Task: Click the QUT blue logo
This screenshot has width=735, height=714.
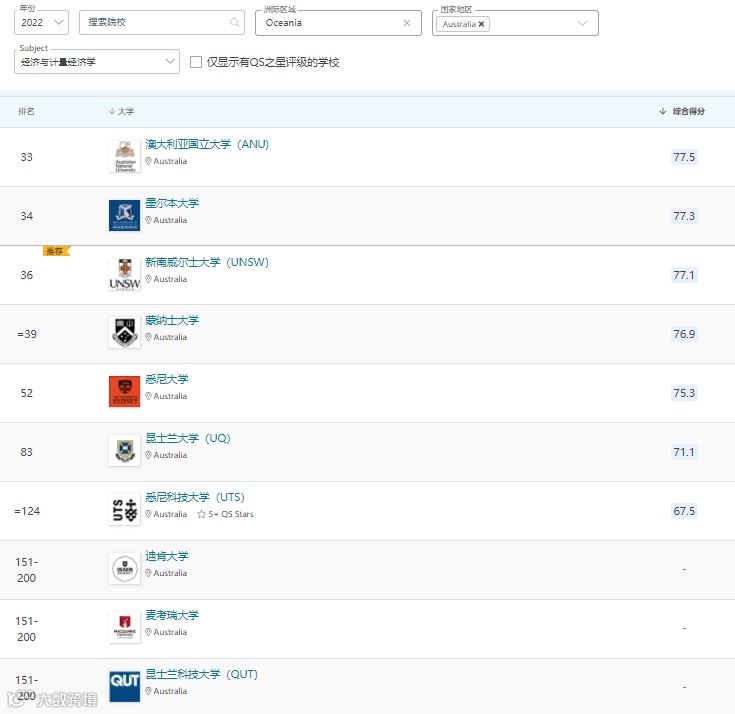Action: 124,686
